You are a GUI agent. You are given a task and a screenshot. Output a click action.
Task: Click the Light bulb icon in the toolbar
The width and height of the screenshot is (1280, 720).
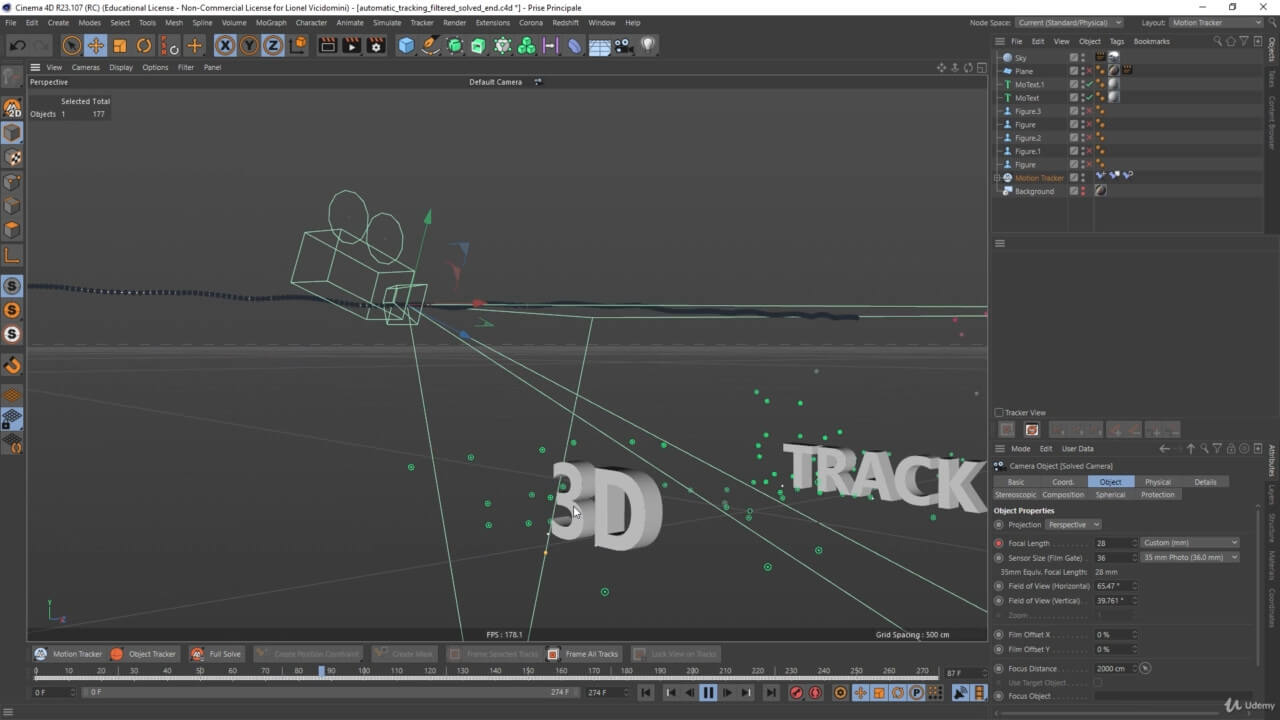click(x=648, y=45)
